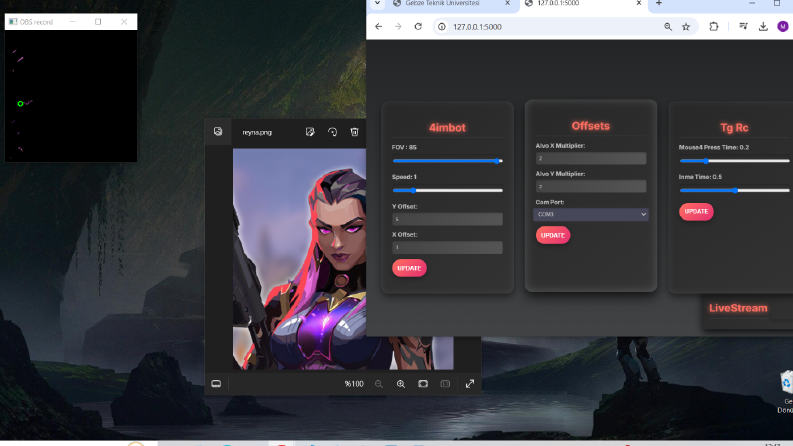Viewport: 793px width, 446px height.
Task: Click UPDATE in the 4imbot card
Action: (x=409, y=268)
